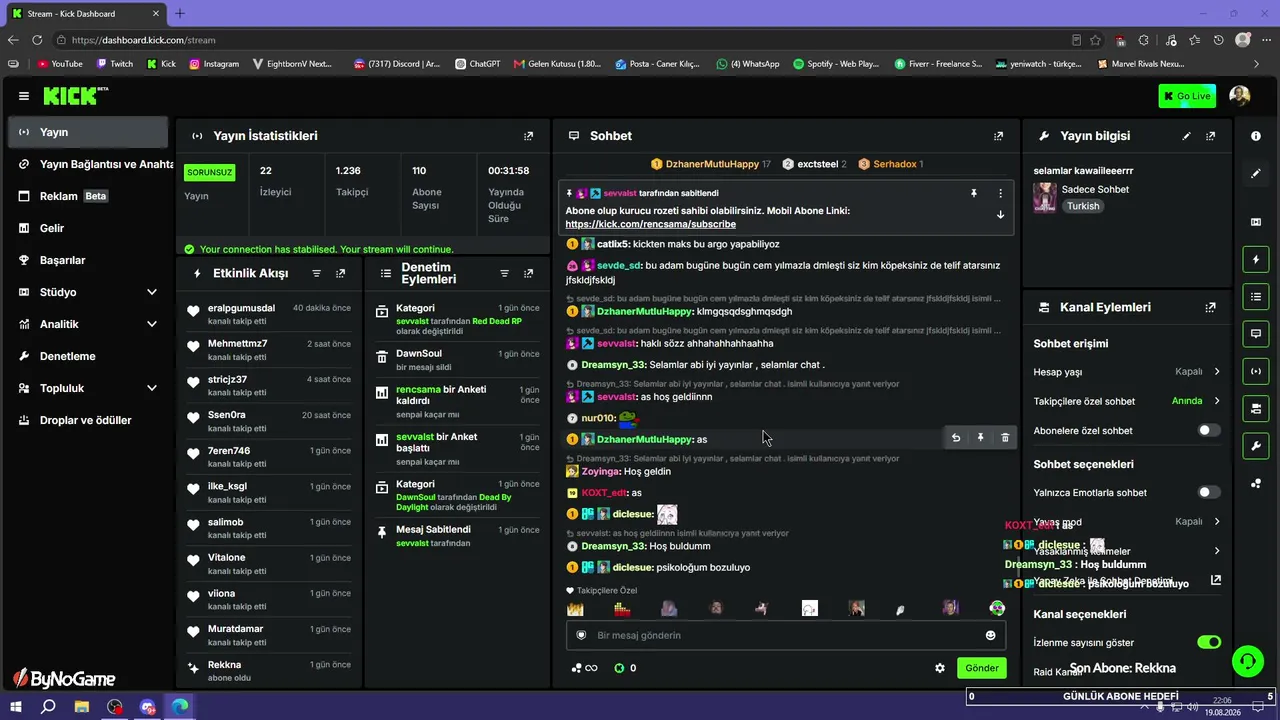Click the Windows Start button

coord(16,707)
